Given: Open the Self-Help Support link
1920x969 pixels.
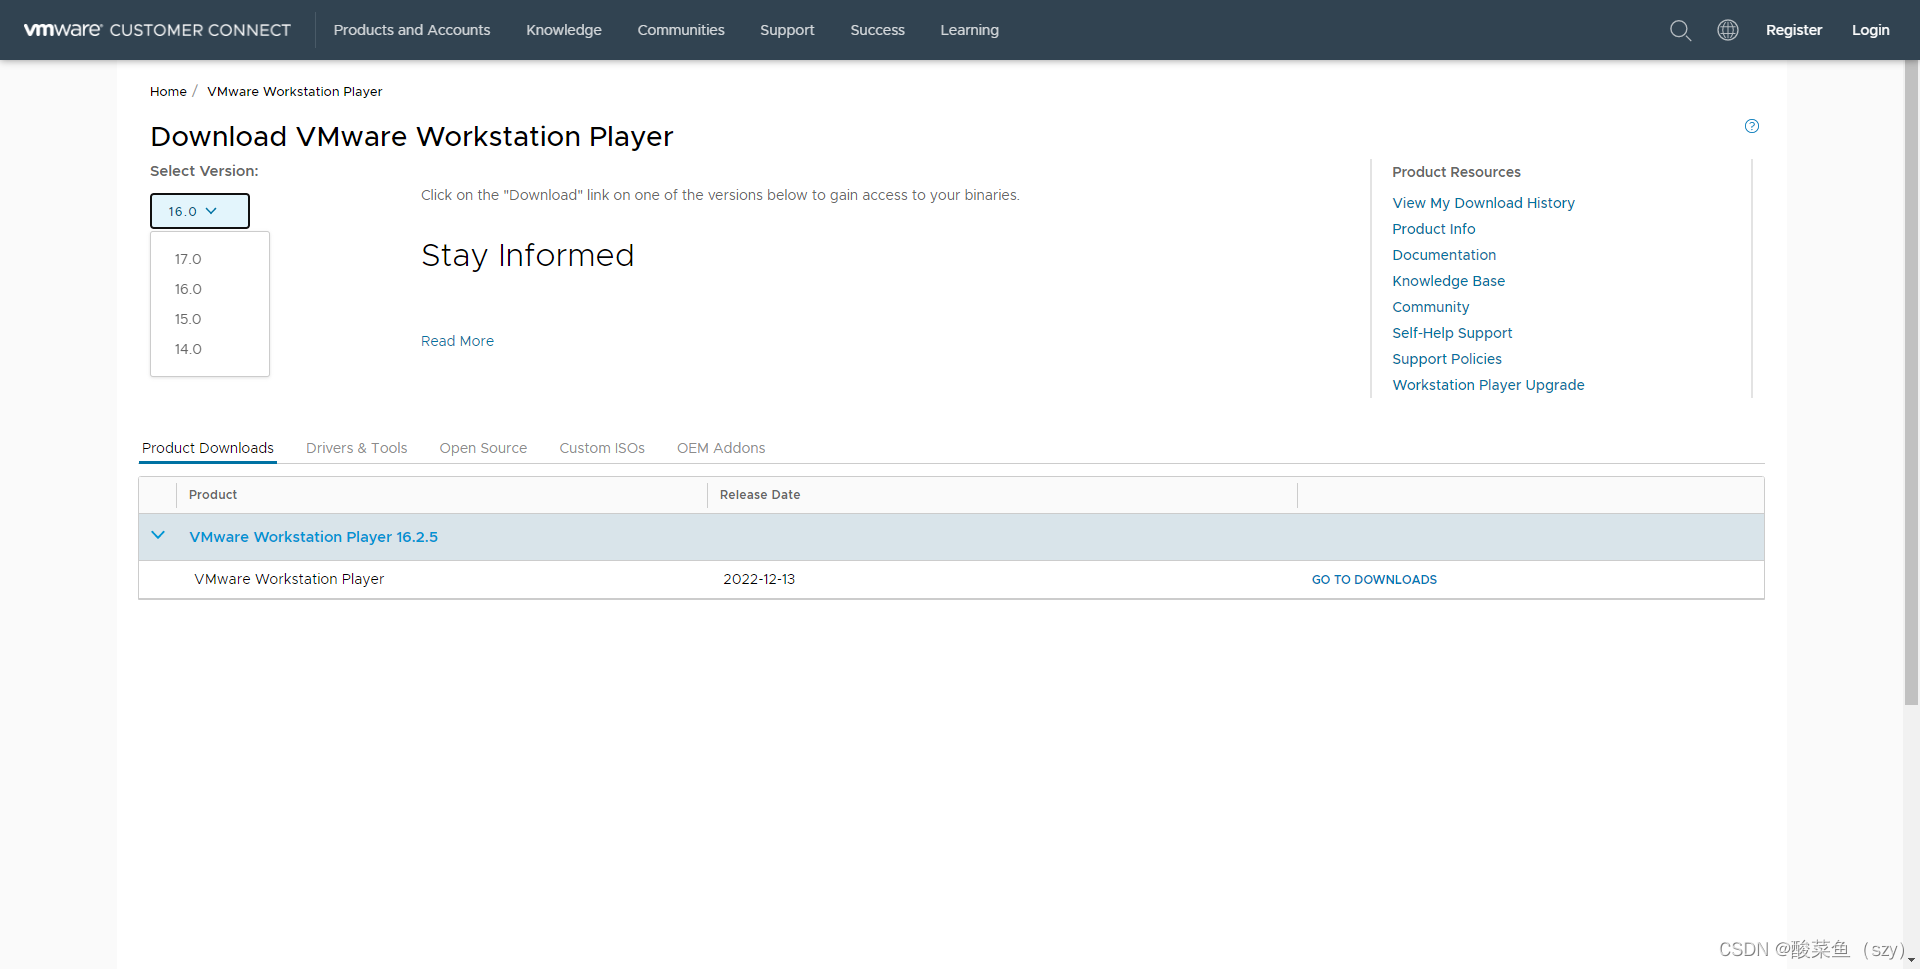Looking at the screenshot, I should [1452, 333].
